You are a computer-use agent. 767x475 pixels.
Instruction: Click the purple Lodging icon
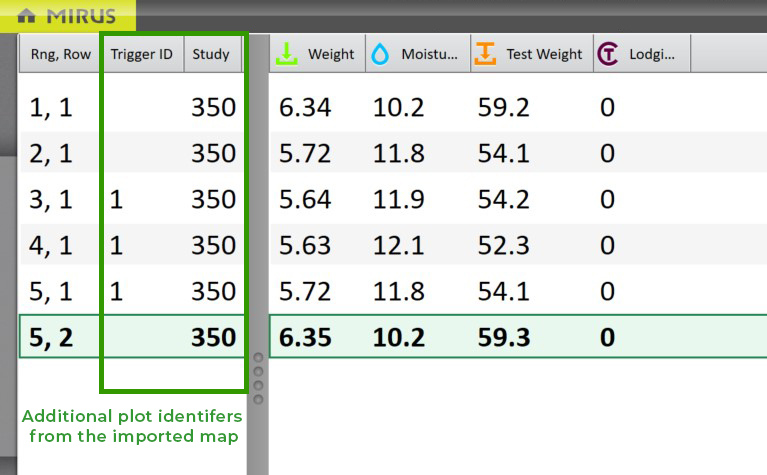point(607,54)
